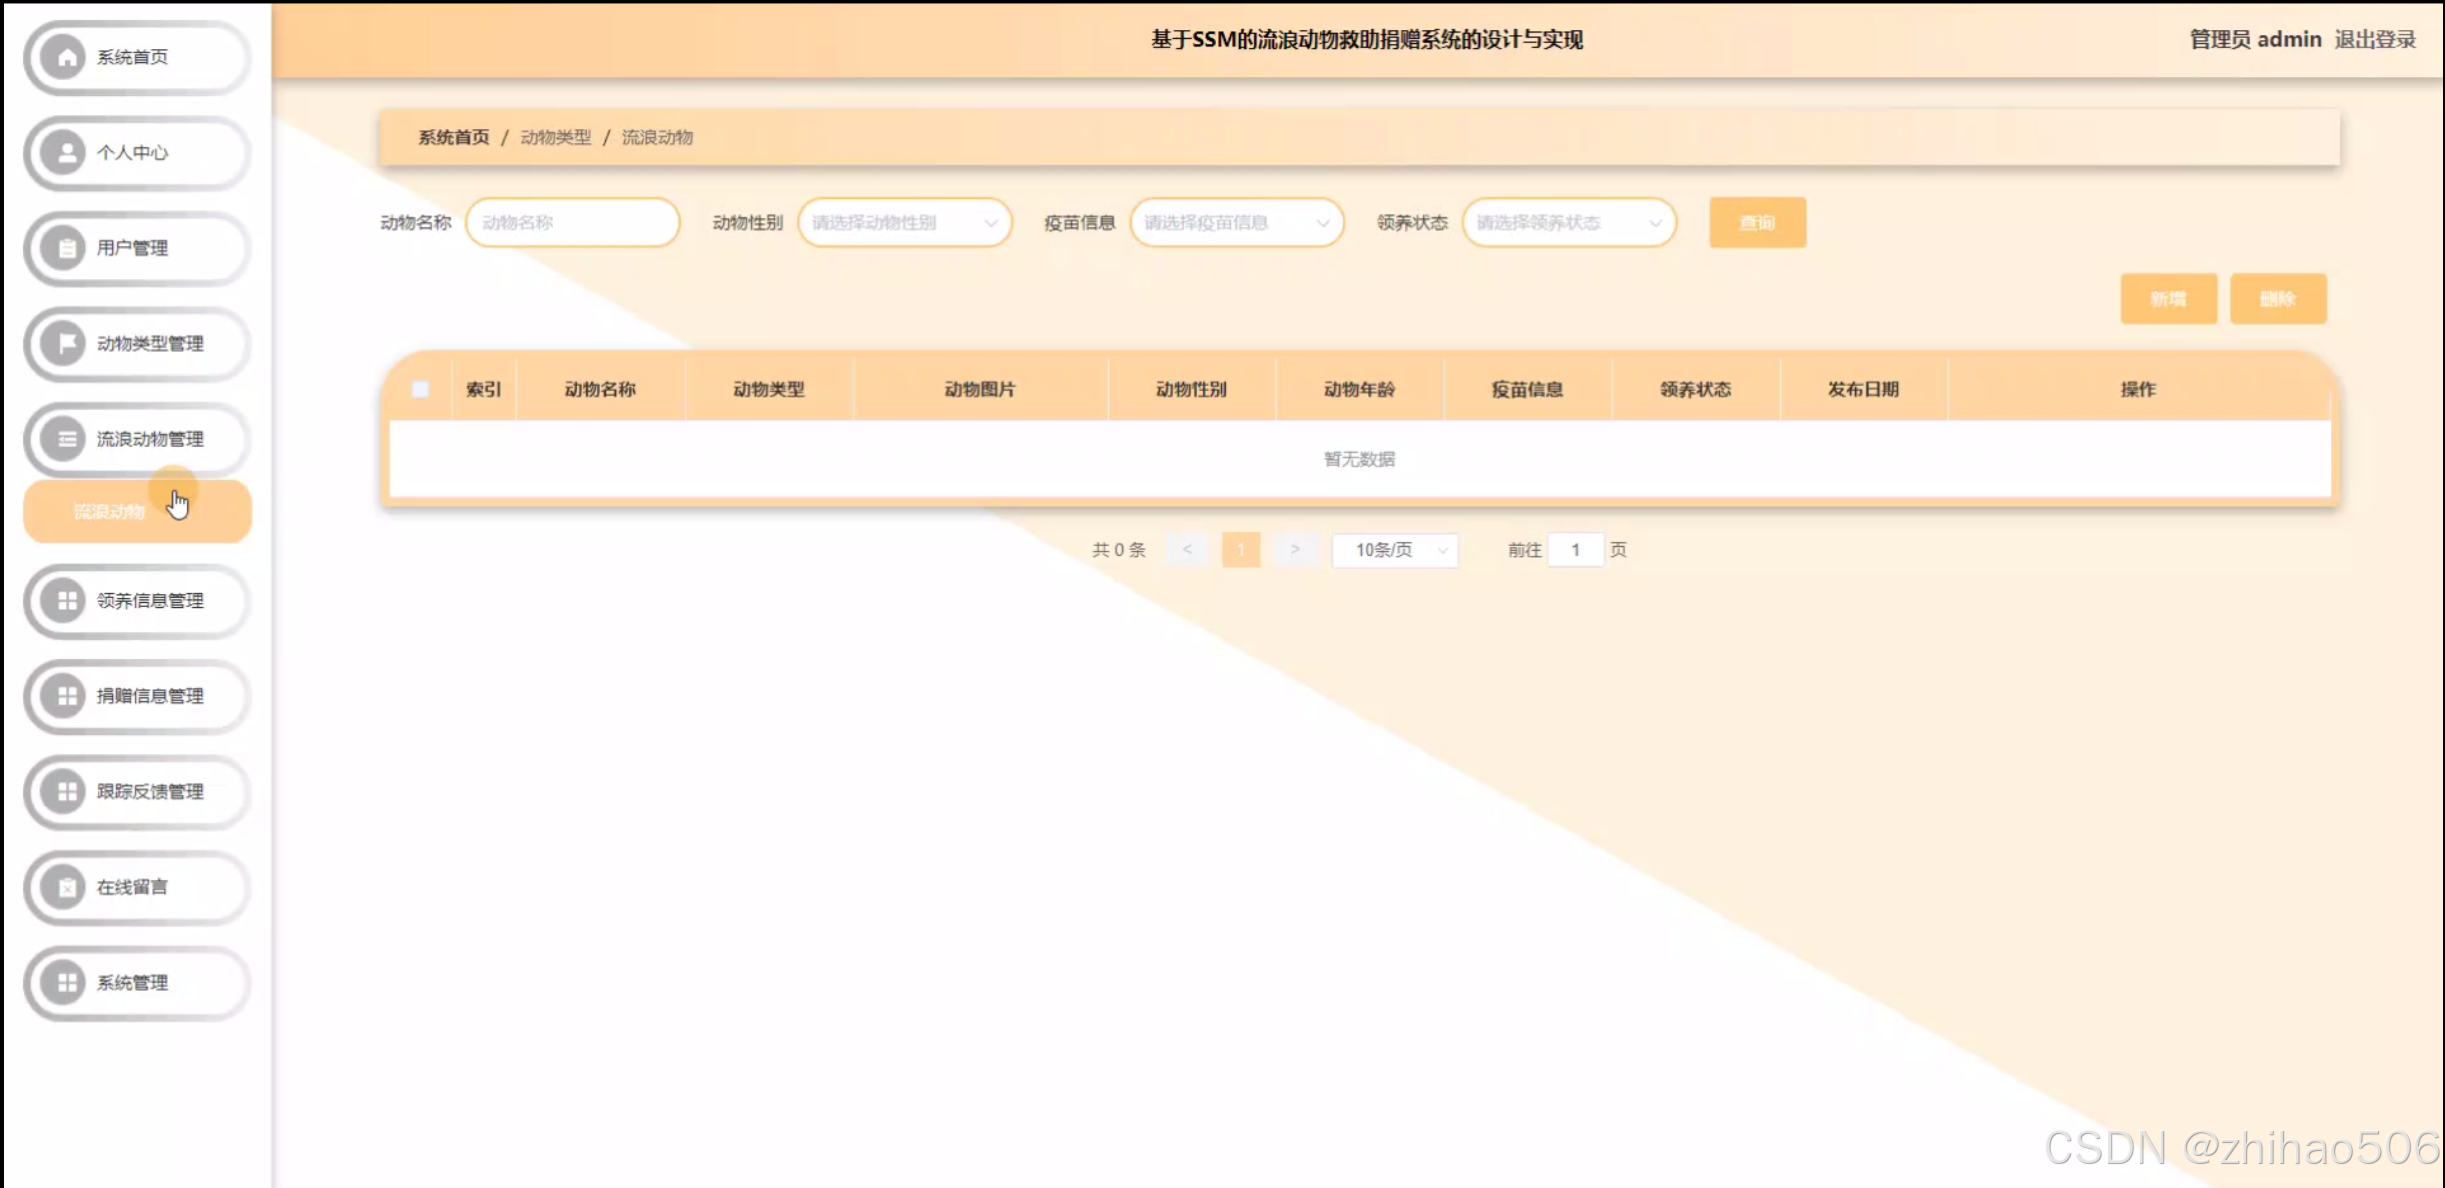The width and height of the screenshot is (2445, 1188).
Task: Open the 动物性别 dropdown
Action: pyautogui.click(x=904, y=223)
